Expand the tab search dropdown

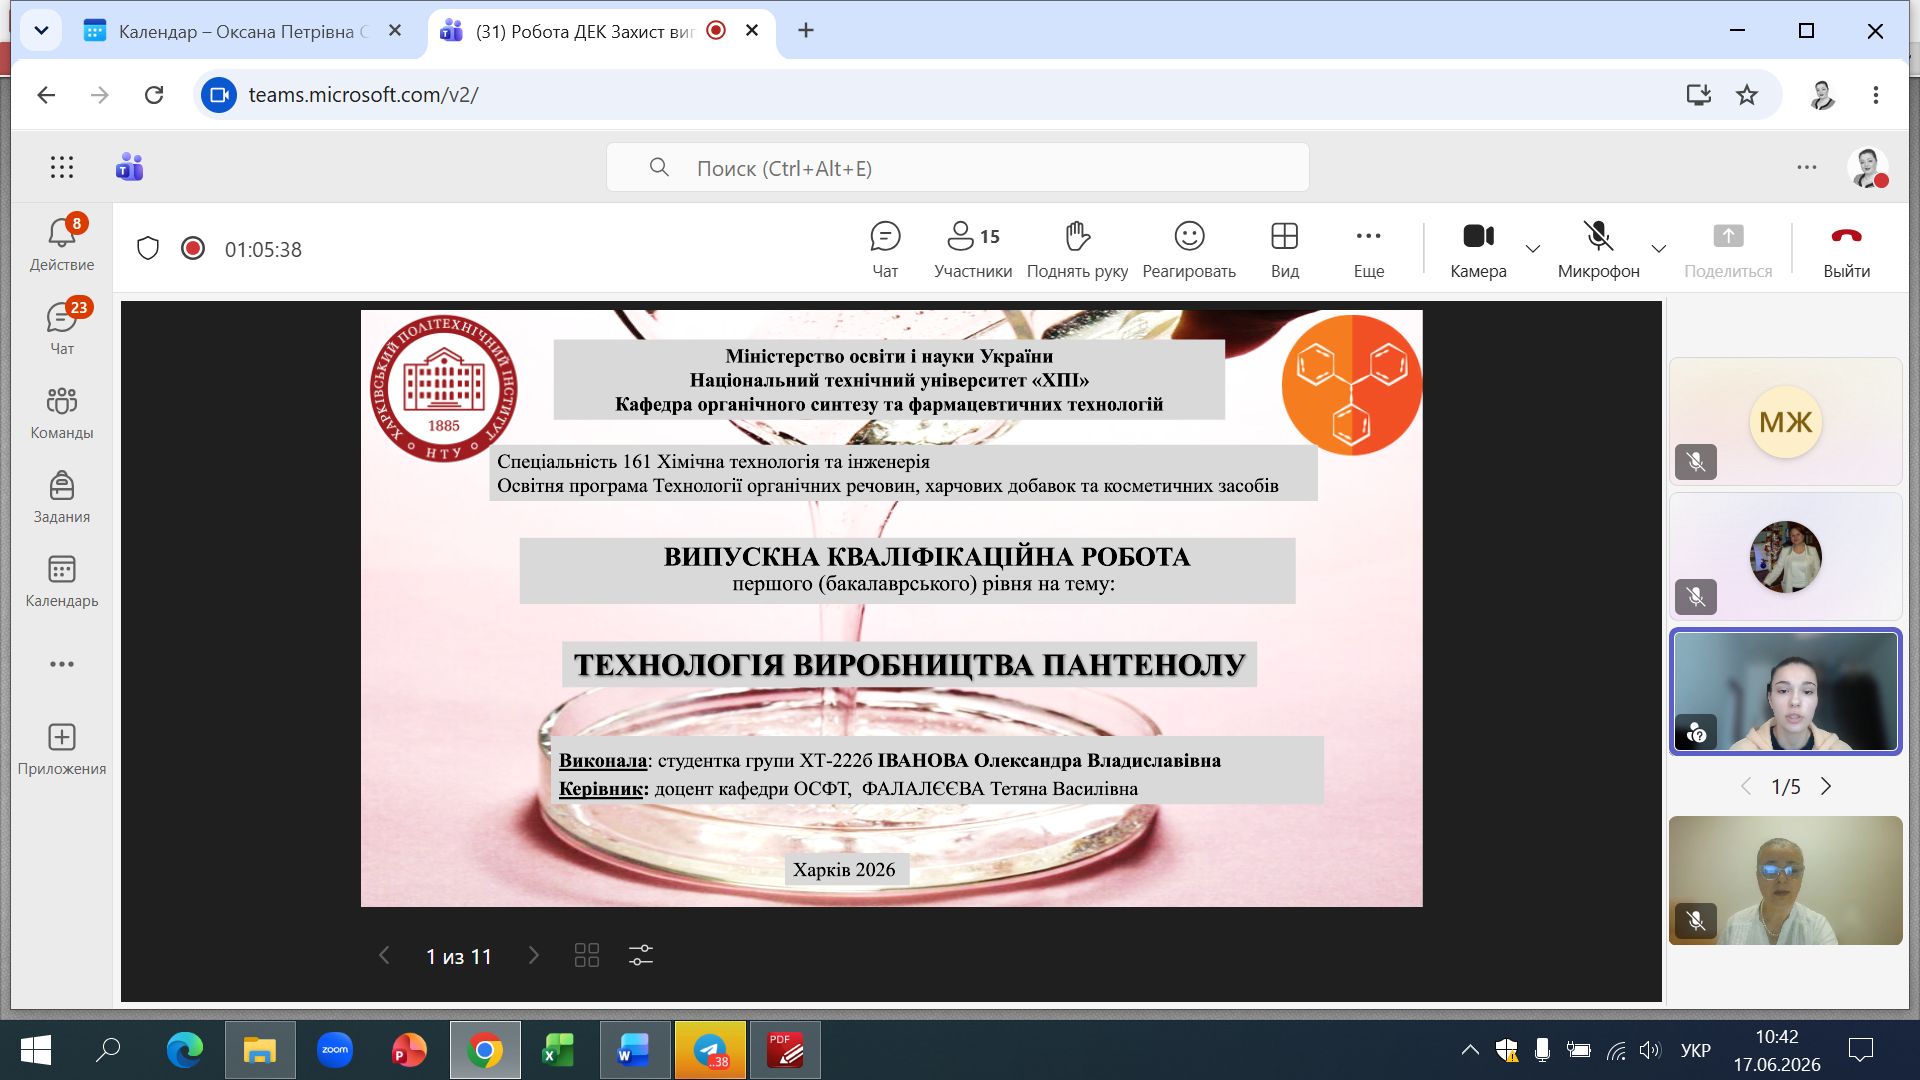click(41, 31)
